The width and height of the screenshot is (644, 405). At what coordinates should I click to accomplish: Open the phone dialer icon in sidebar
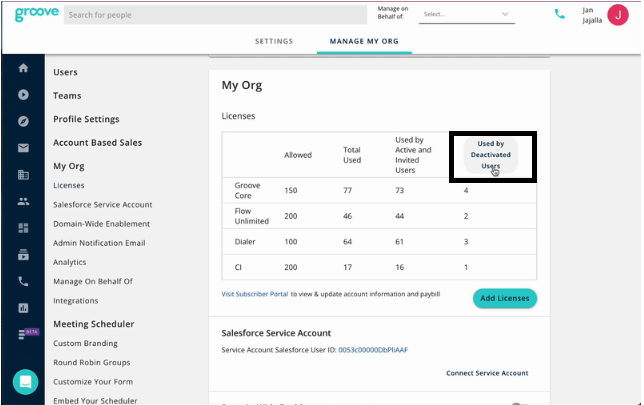pos(23,282)
